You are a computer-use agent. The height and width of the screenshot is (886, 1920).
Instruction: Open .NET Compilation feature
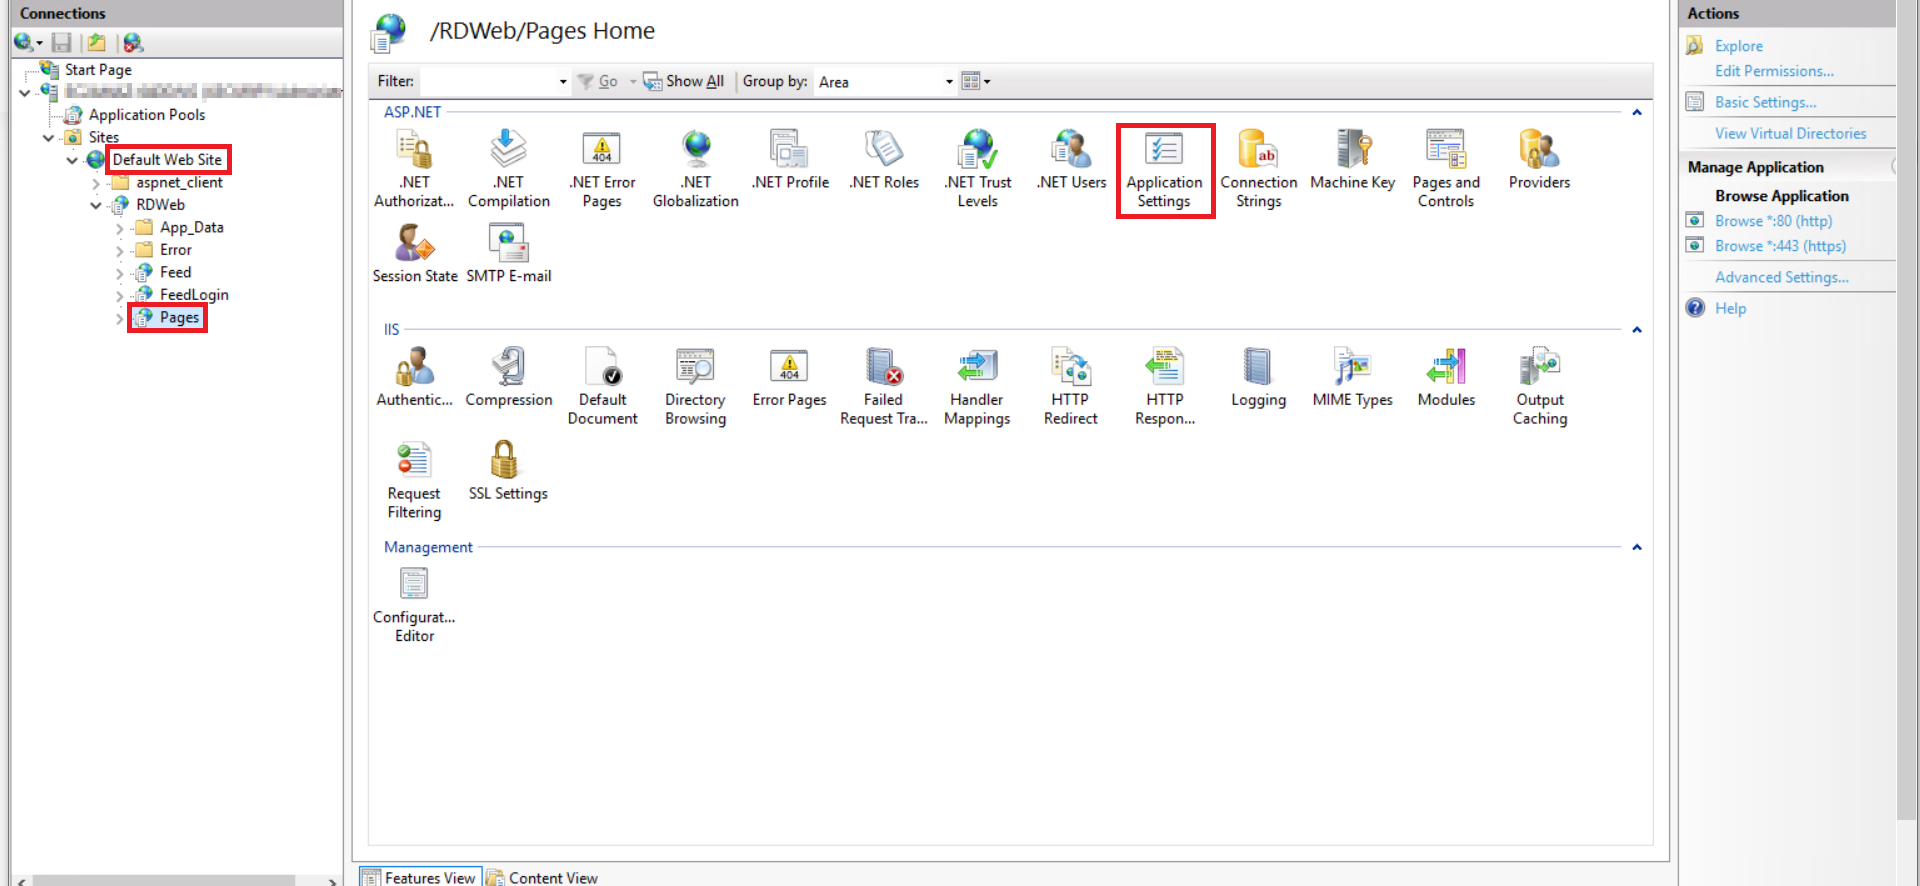(x=508, y=169)
